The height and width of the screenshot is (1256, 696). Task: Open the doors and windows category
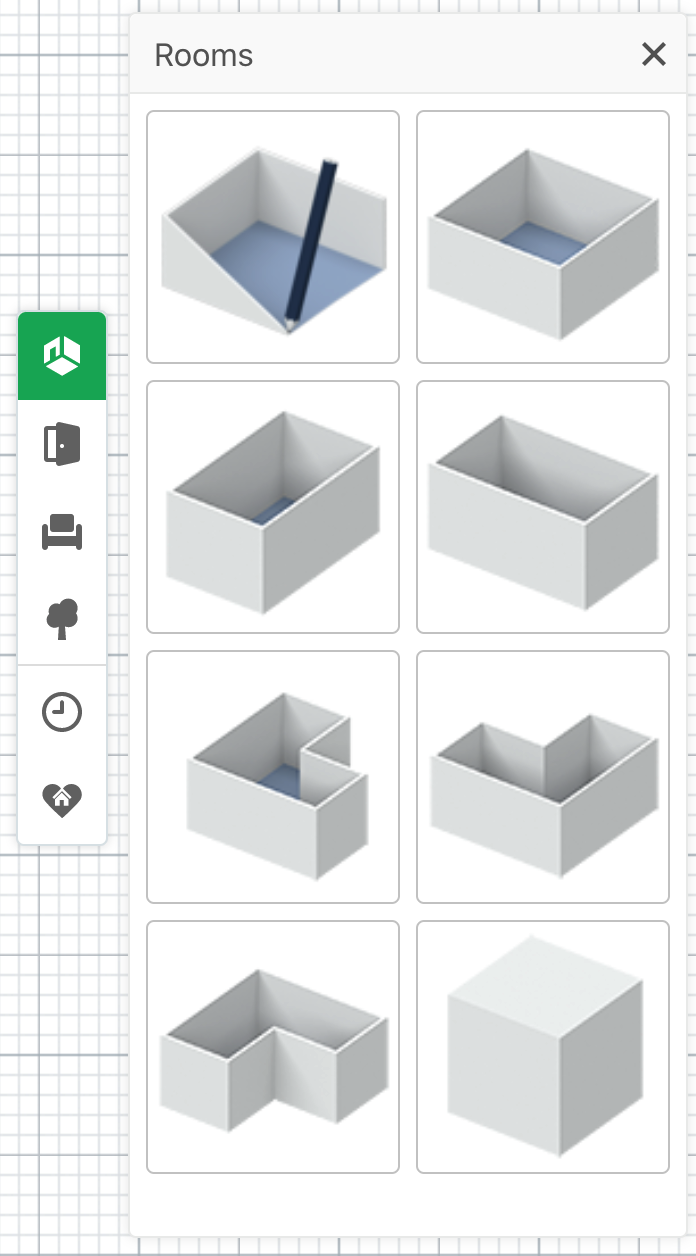(x=62, y=444)
